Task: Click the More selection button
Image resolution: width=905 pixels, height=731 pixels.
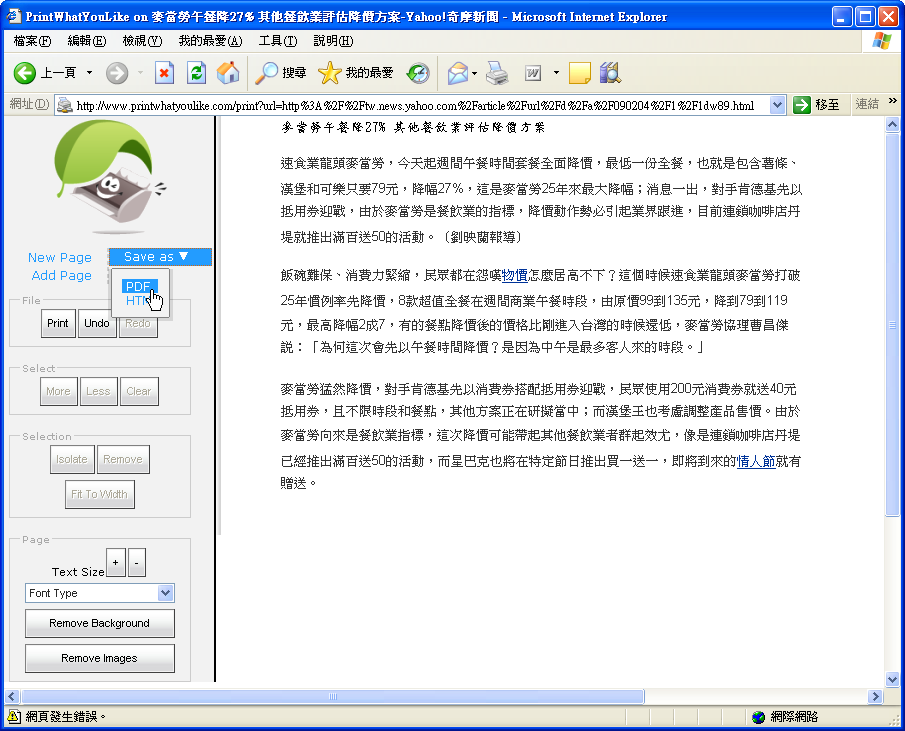Action: (58, 391)
